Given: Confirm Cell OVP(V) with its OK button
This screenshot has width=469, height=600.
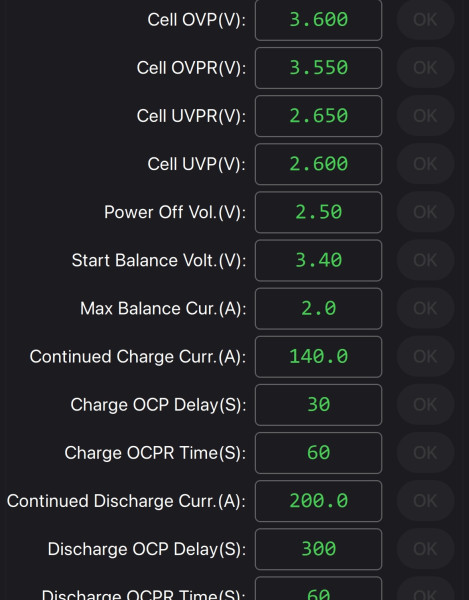Looking at the screenshot, I should pyautogui.click(x=425, y=20).
